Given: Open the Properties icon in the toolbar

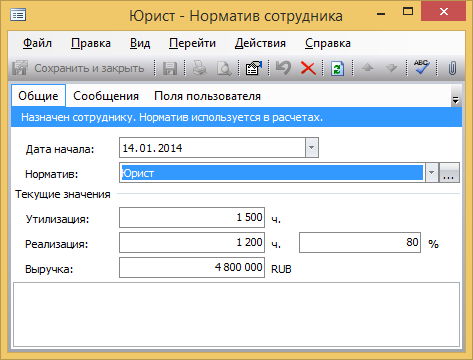Looking at the screenshot, I should pyautogui.click(x=254, y=68).
